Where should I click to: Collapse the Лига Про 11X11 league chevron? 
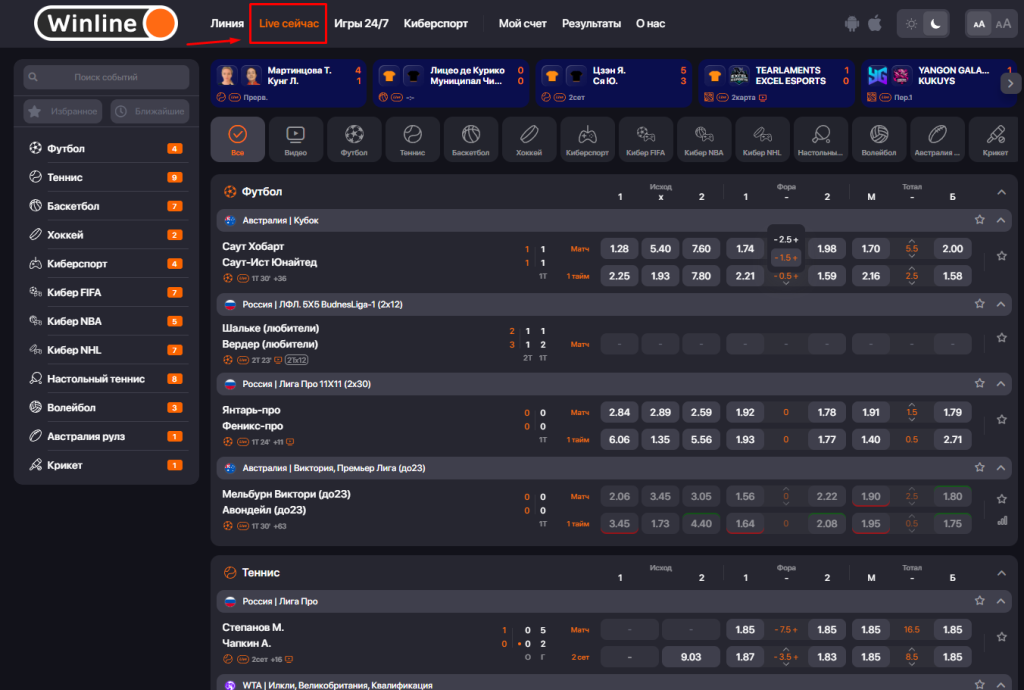[1000, 384]
